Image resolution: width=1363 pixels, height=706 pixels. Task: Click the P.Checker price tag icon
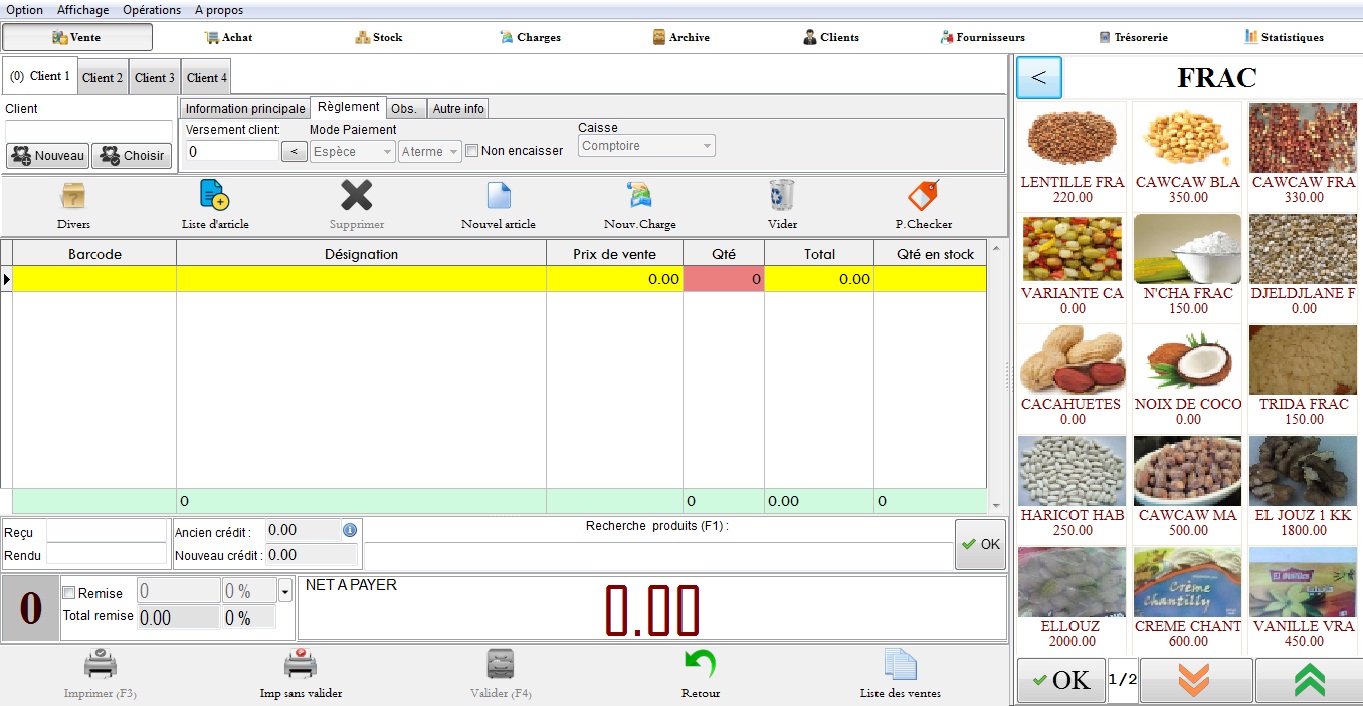(x=923, y=196)
